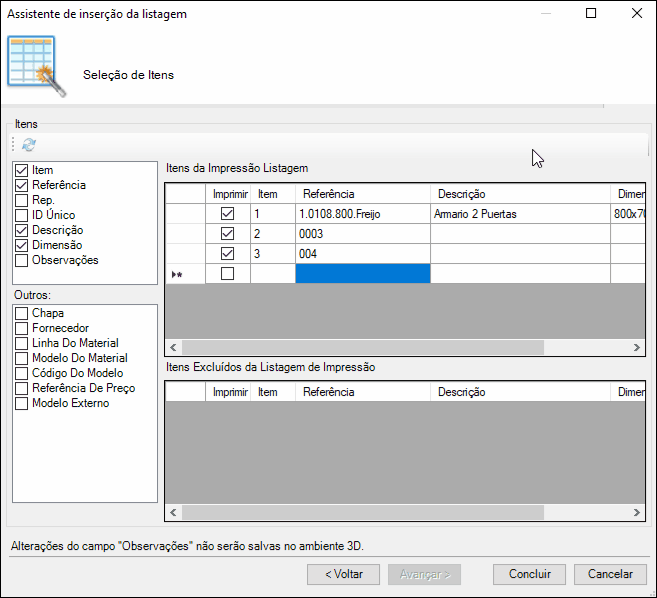
Task: Check Imprimir in the new empty row
Action: [x=228, y=274]
